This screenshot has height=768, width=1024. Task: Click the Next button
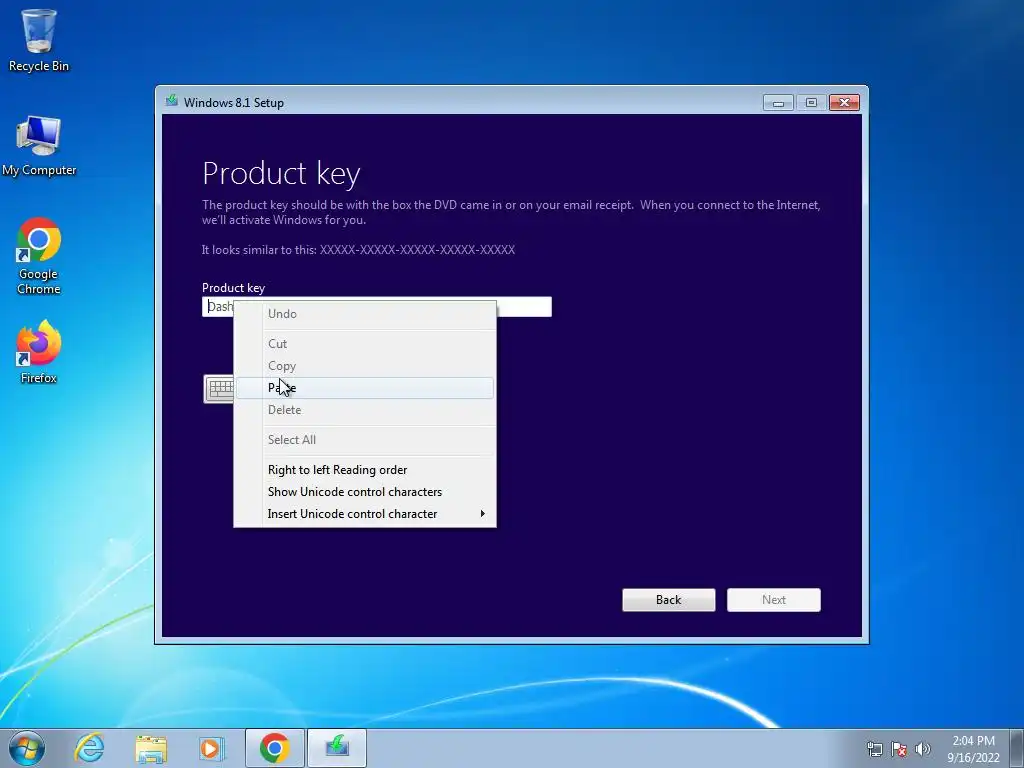[774, 600]
